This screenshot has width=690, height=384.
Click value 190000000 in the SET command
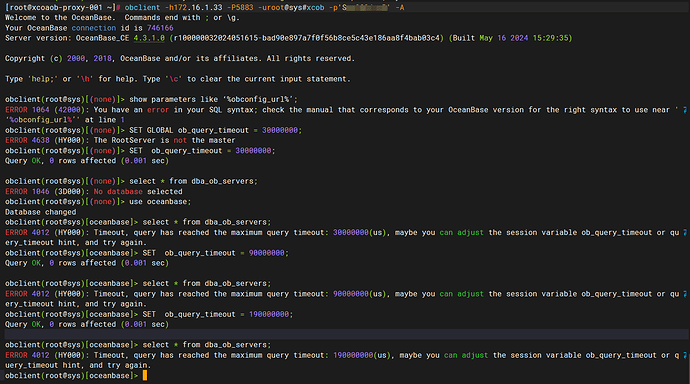point(268,315)
